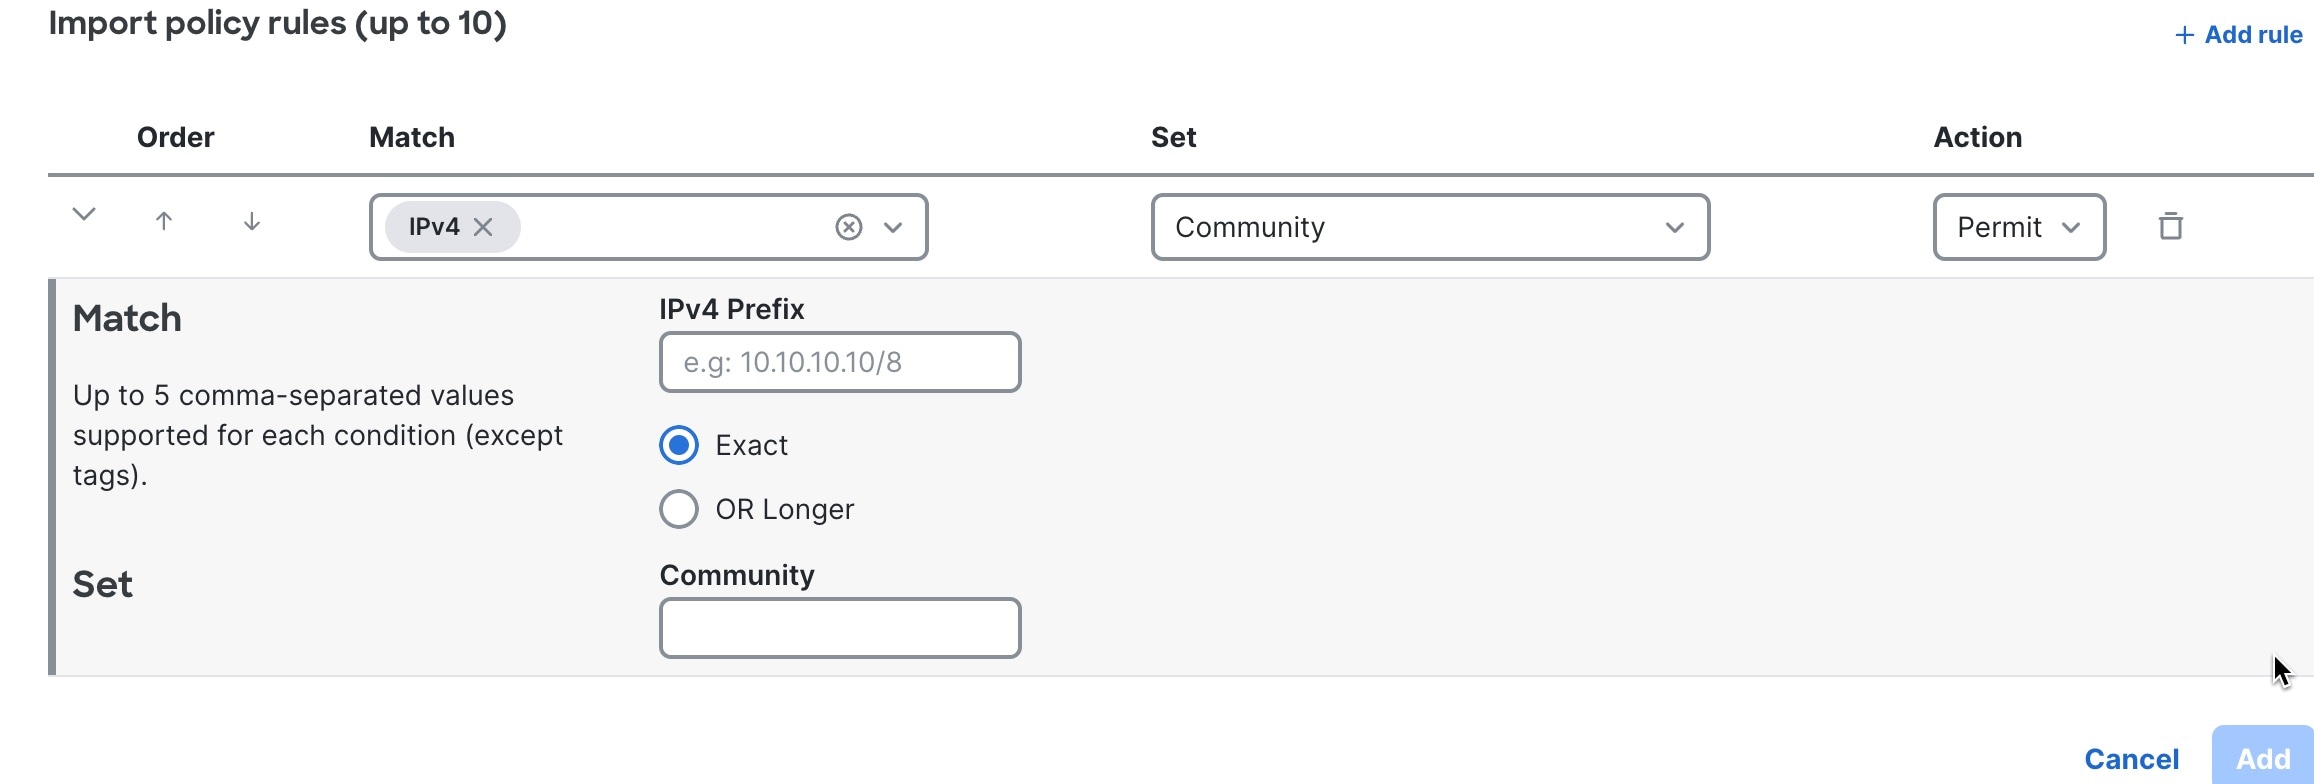Delete the rule using the trash icon
The height and width of the screenshot is (784, 2314).
tap(2170, 226)
